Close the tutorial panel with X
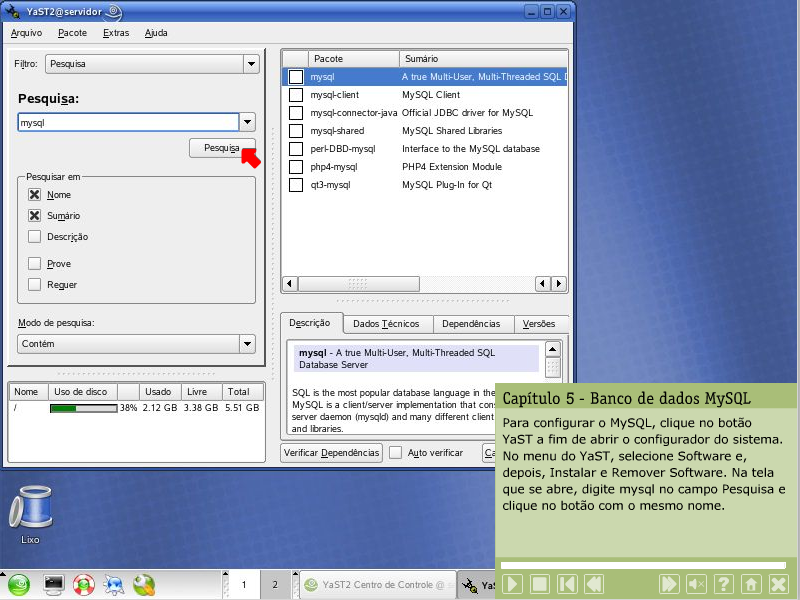Screen dimensions: 800x600 coord(779,584)
